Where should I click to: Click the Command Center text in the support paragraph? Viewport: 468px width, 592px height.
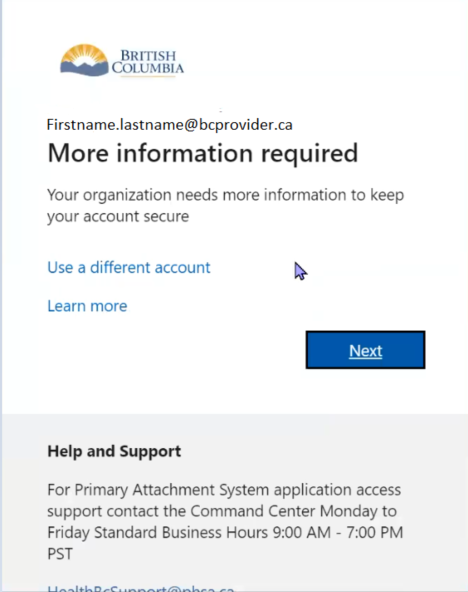coord(252,511)
